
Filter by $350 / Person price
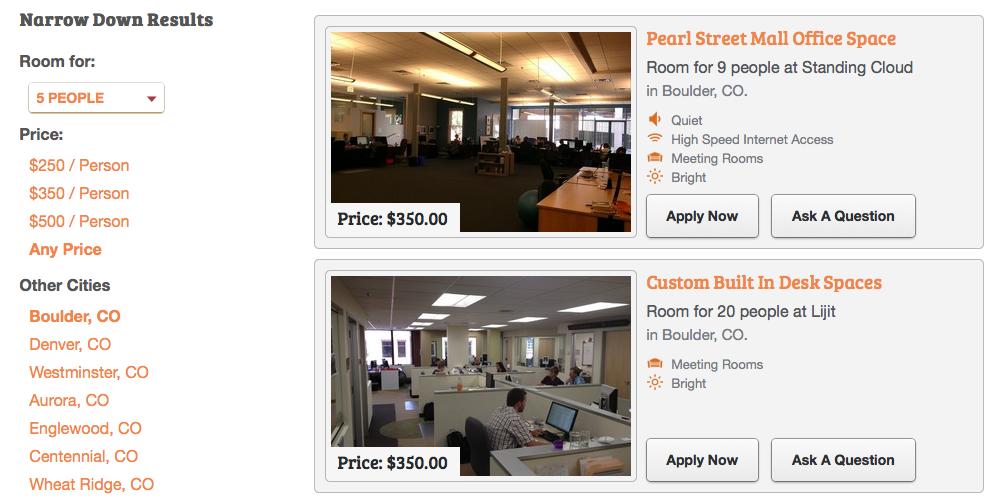[x=79, y=193]
